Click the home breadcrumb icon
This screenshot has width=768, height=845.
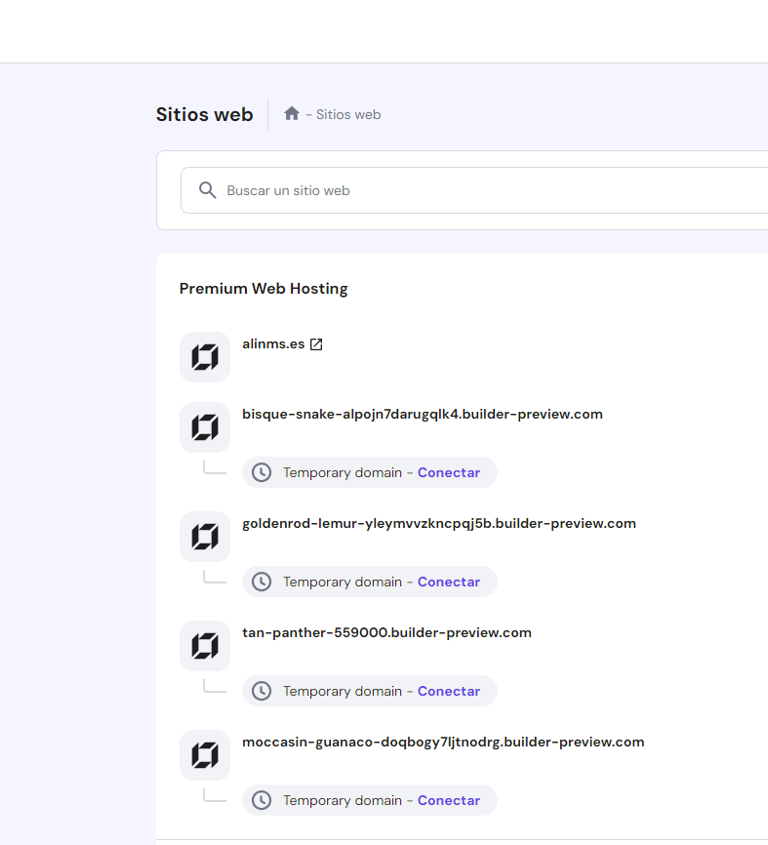[292, 113]
